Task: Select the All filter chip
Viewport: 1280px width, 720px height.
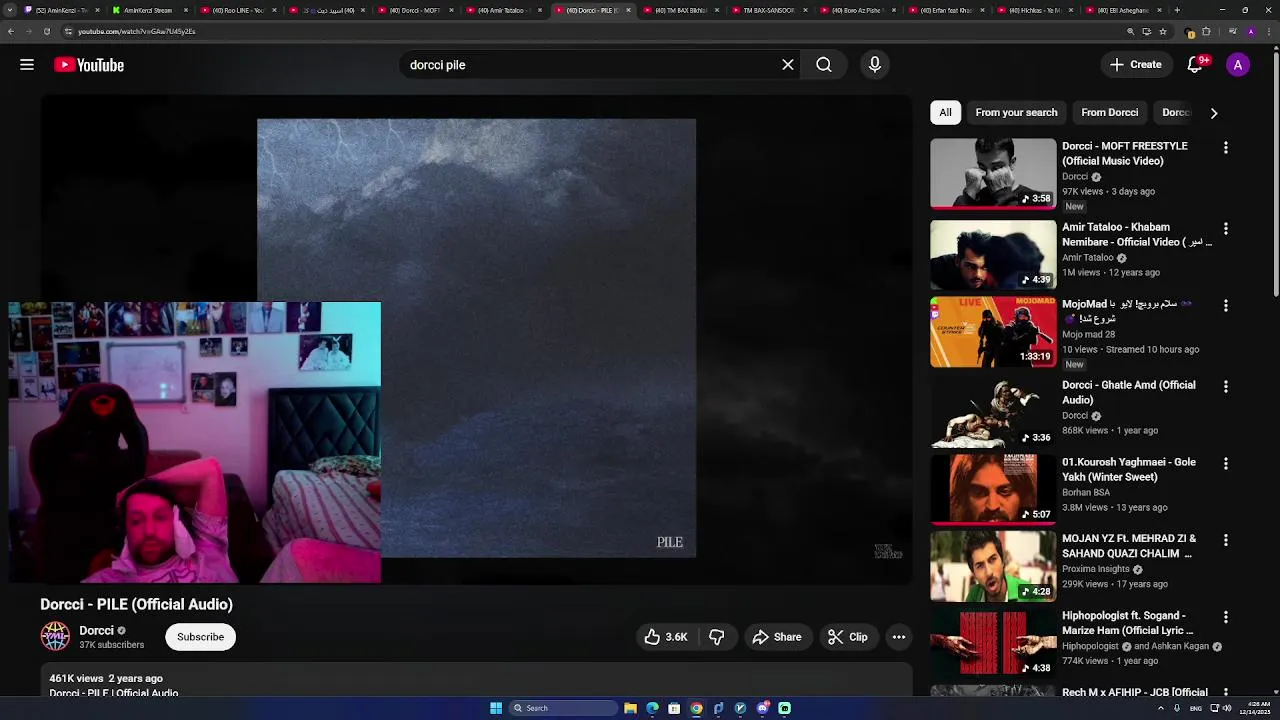Action: point(945,113)
